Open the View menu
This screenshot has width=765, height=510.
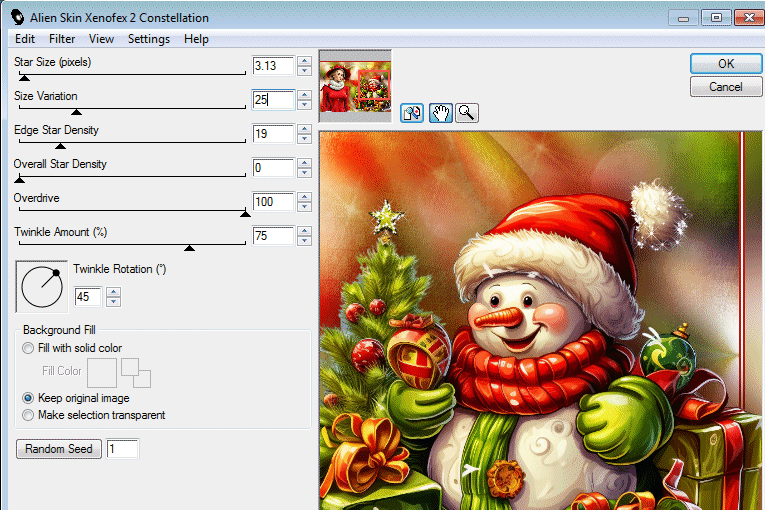(x=101, y=39)
